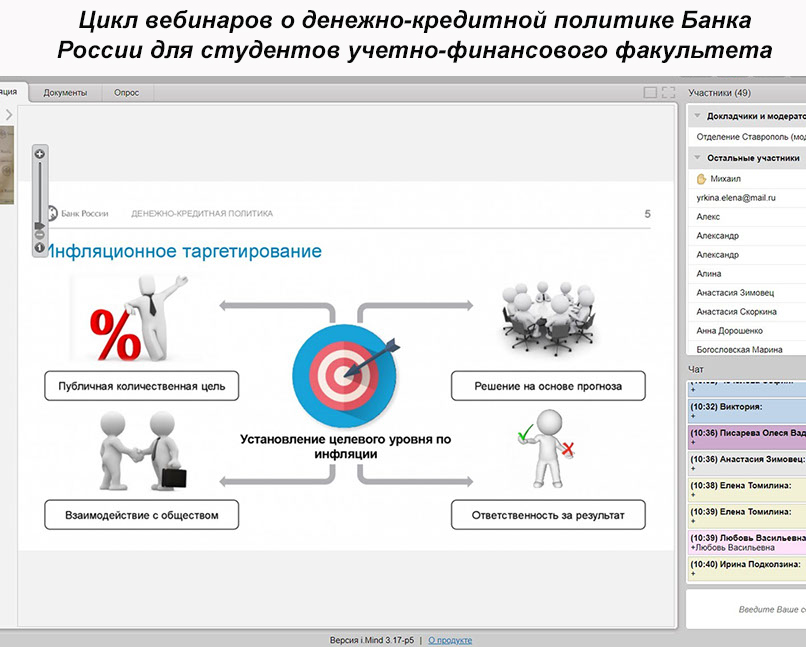Select participant yrkina.elena@mail.ru

[736, 198]
